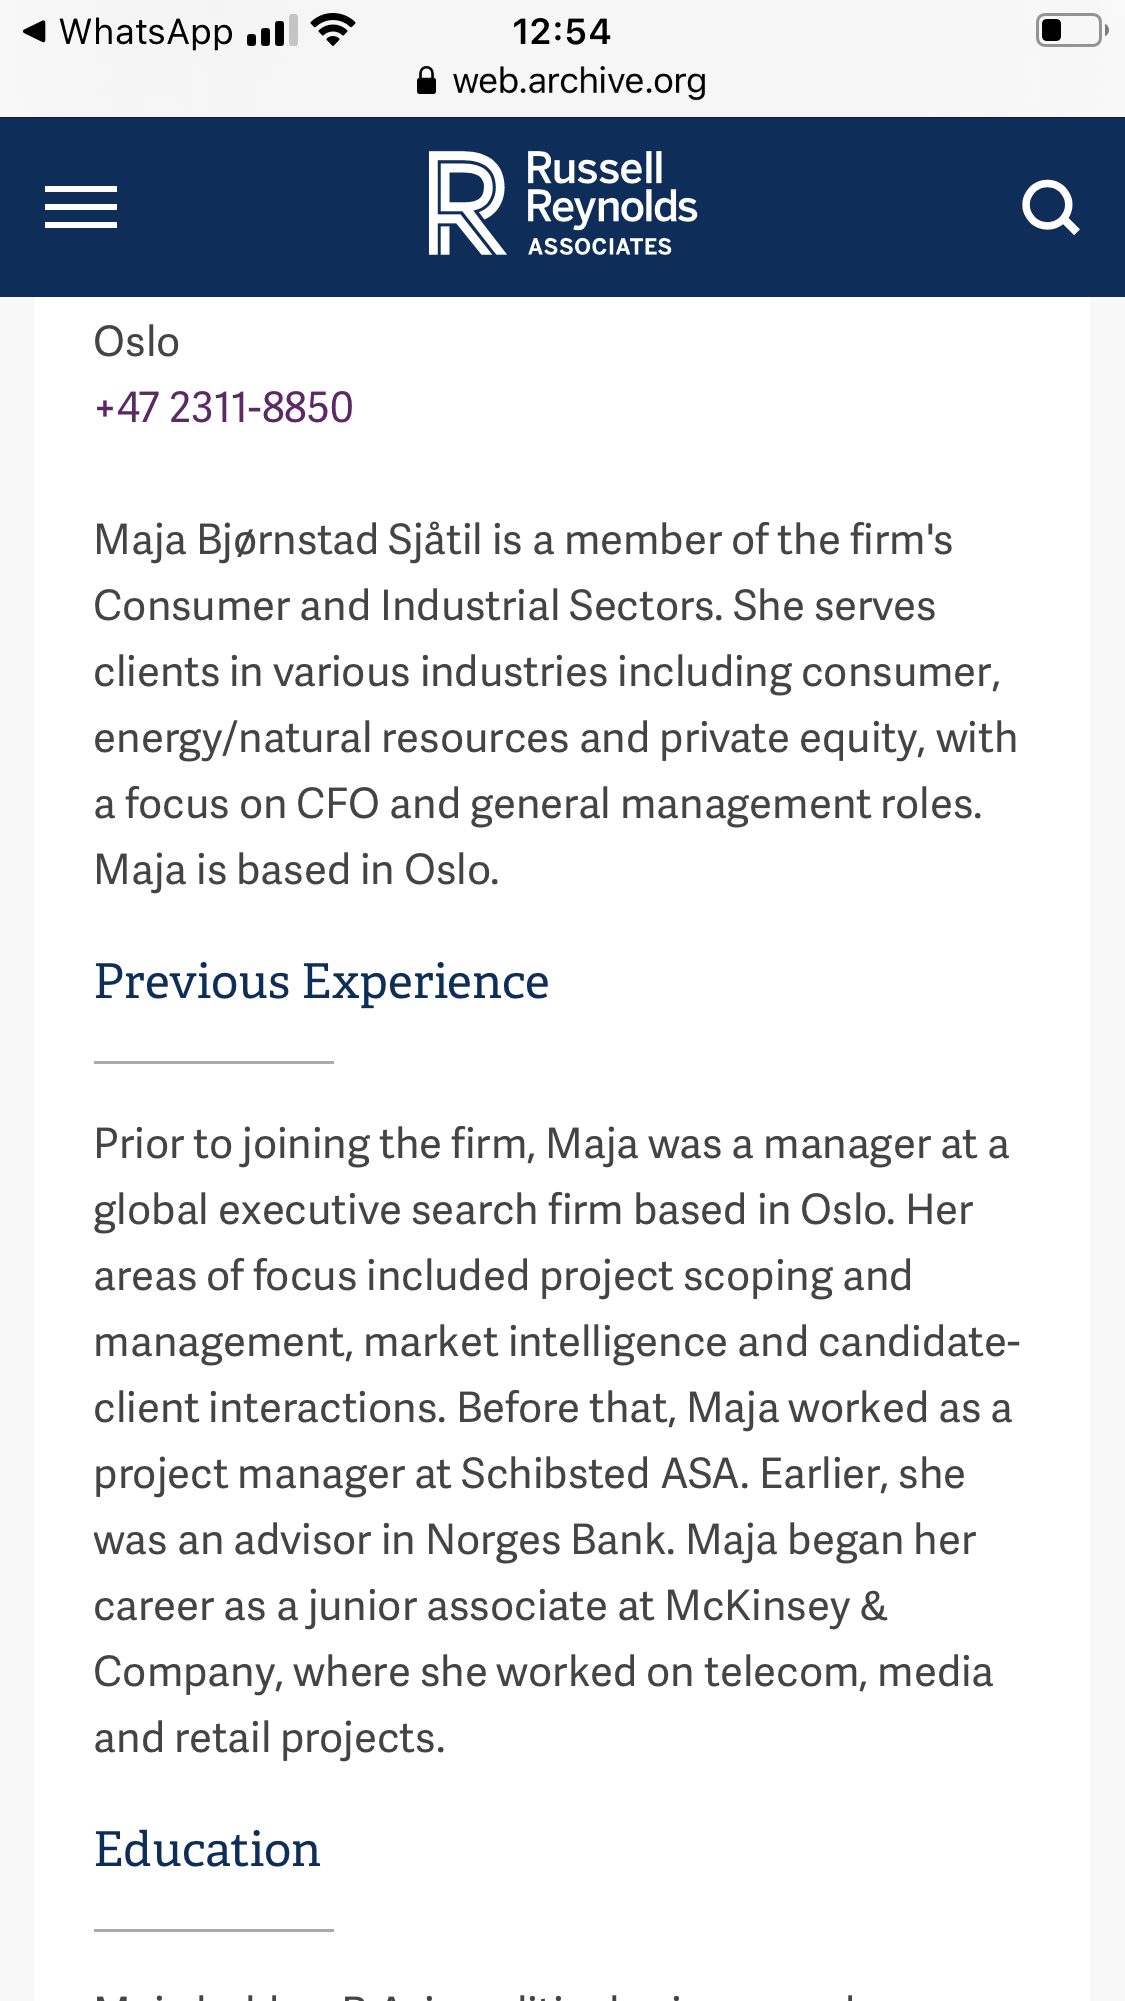Tap the cellular signal bars
The width and height of the screenshot is (1125, 2001).
272,33
